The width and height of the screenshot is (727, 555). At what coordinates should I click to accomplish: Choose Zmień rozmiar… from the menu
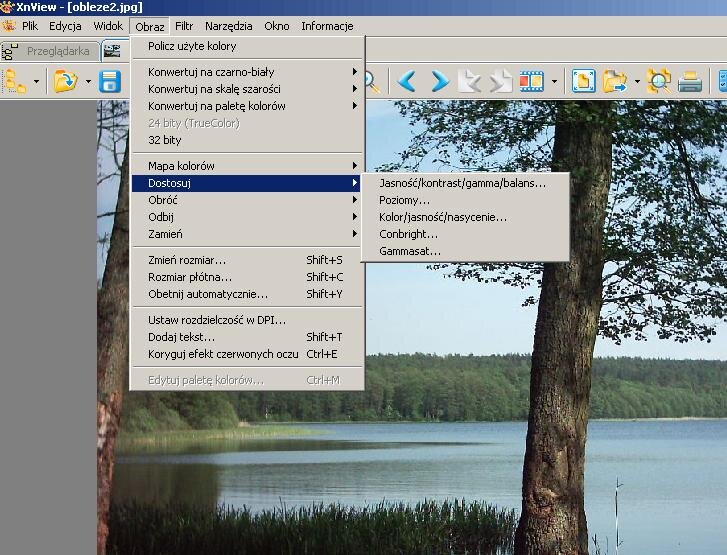248,260
